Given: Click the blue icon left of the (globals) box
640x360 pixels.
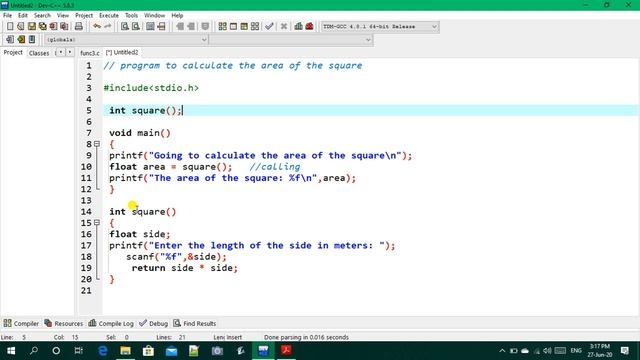Looking at the screenshot, I should click(x=32, y=40).
